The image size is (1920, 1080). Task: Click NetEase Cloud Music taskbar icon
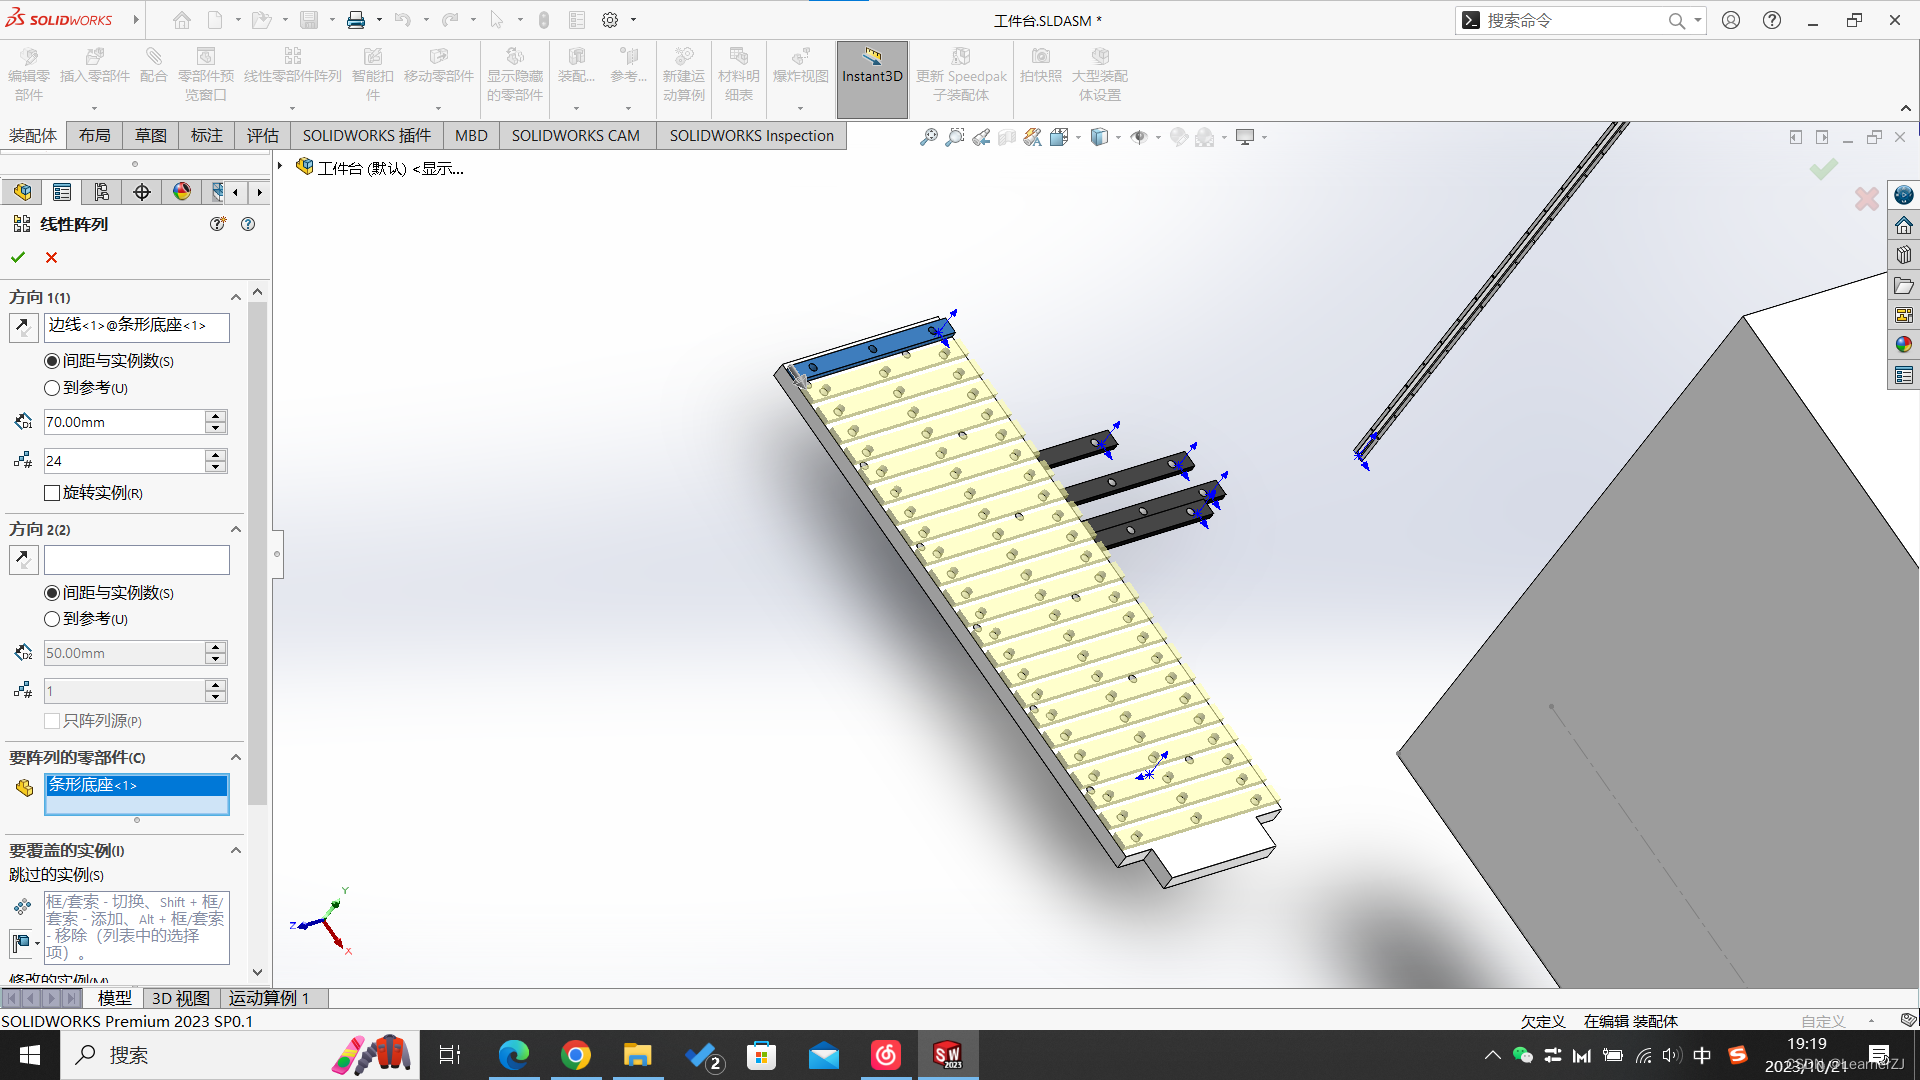tap(886, 1055)
